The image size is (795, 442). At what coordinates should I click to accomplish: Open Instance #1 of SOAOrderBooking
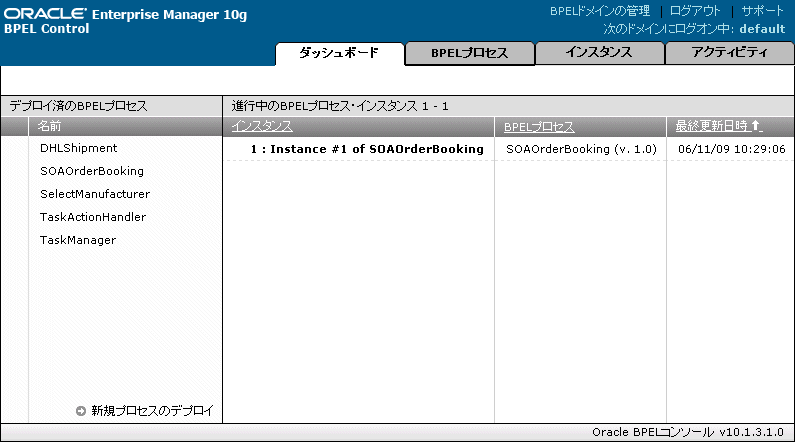click(x=367, y=149)
